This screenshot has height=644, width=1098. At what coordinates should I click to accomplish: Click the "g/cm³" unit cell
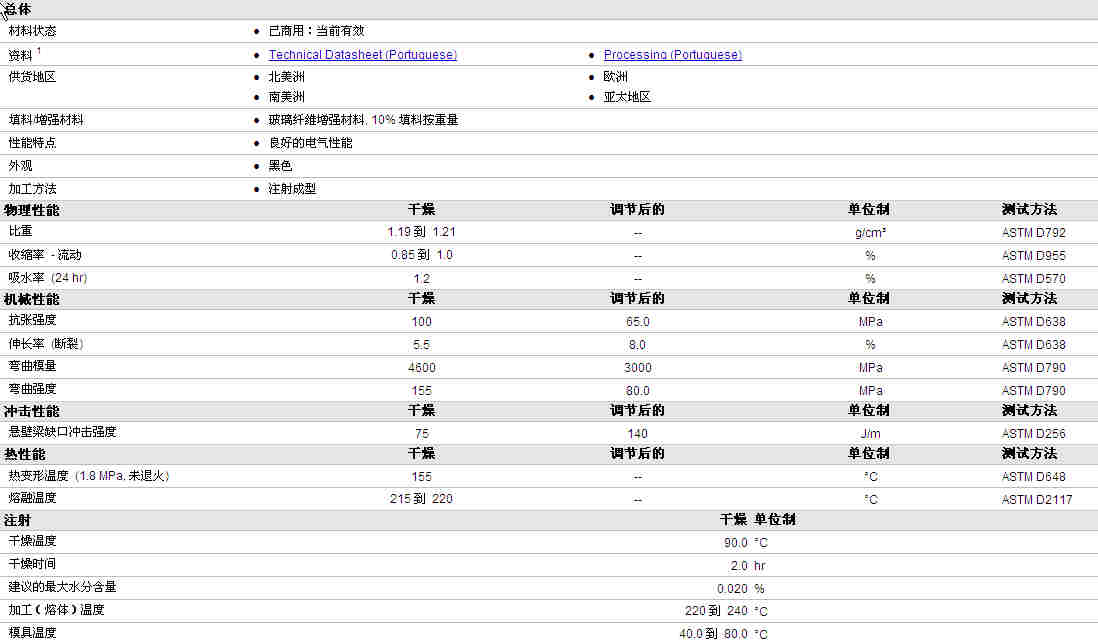[870, 232]
